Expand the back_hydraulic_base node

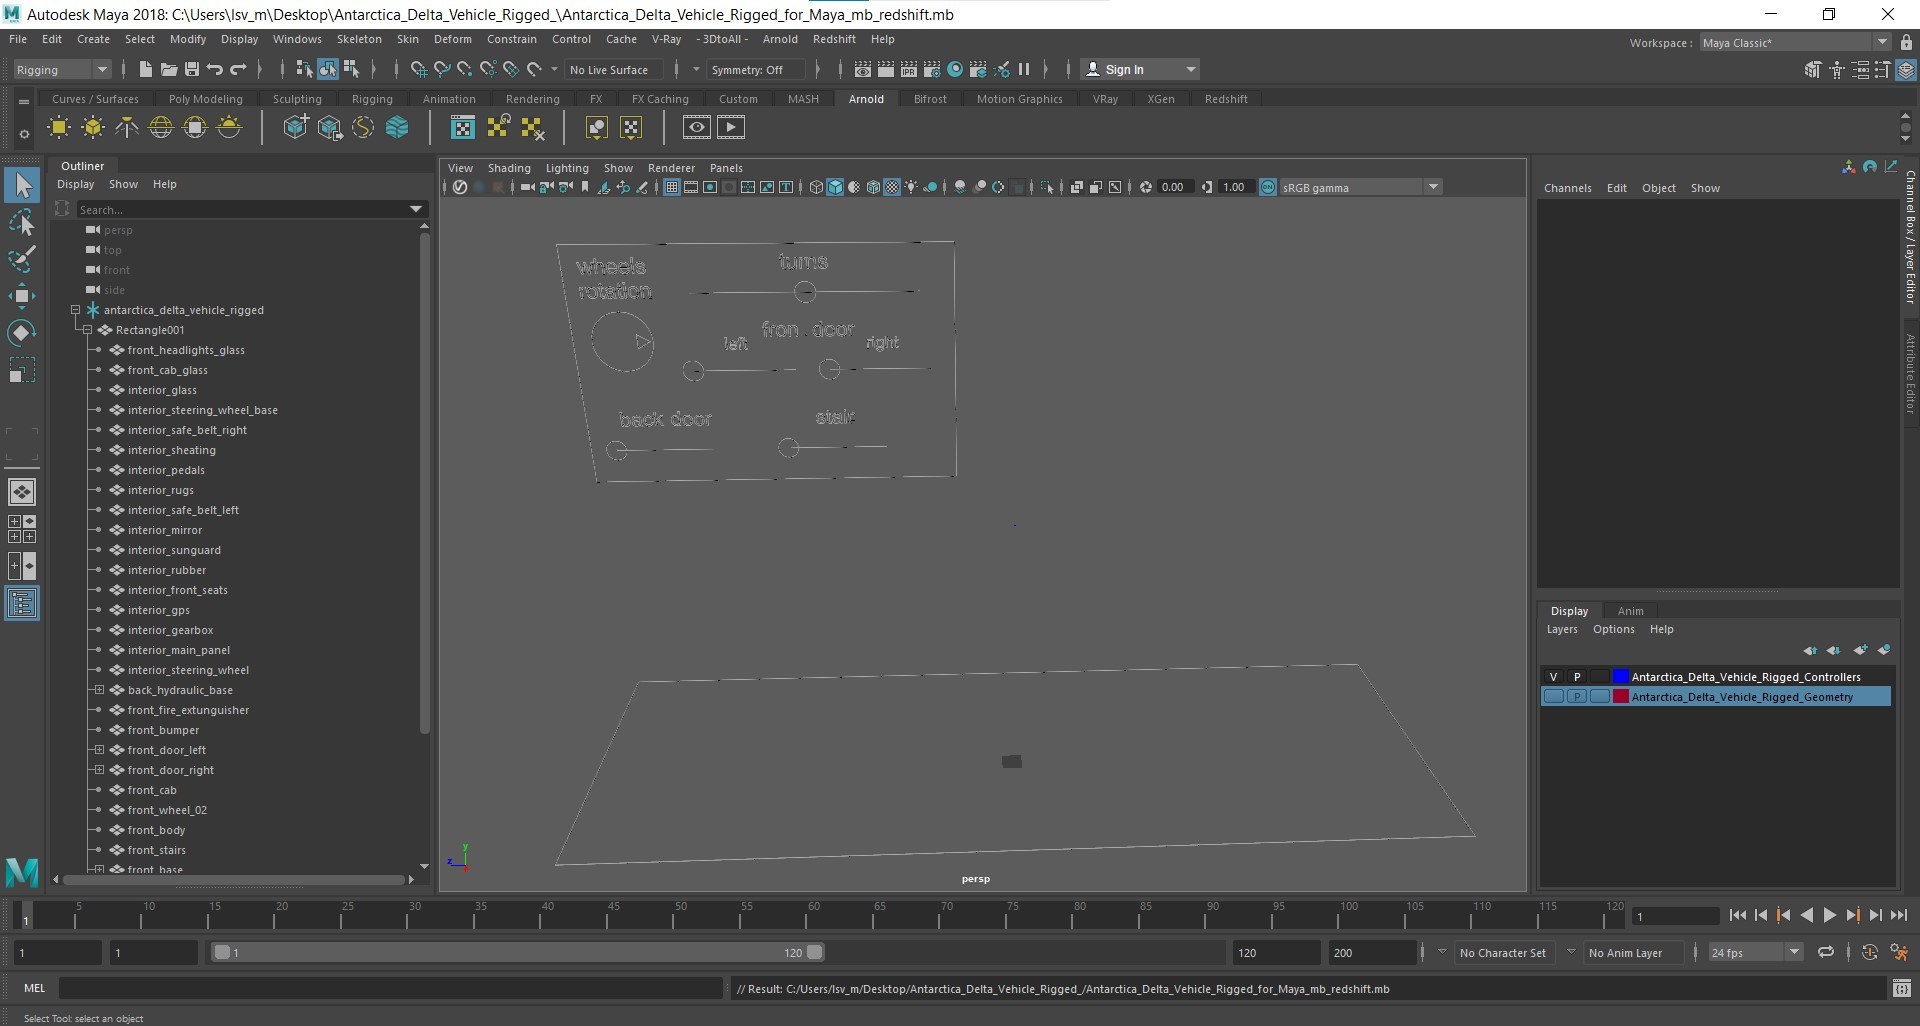99,690
